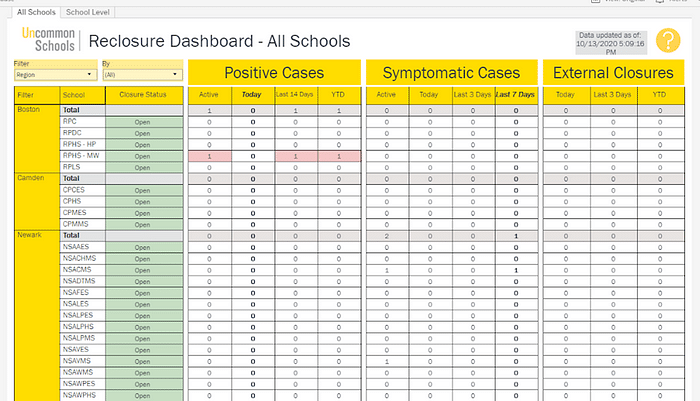Click the NSACMS school name
Viewport: 700px width, 401px height.
78,270
